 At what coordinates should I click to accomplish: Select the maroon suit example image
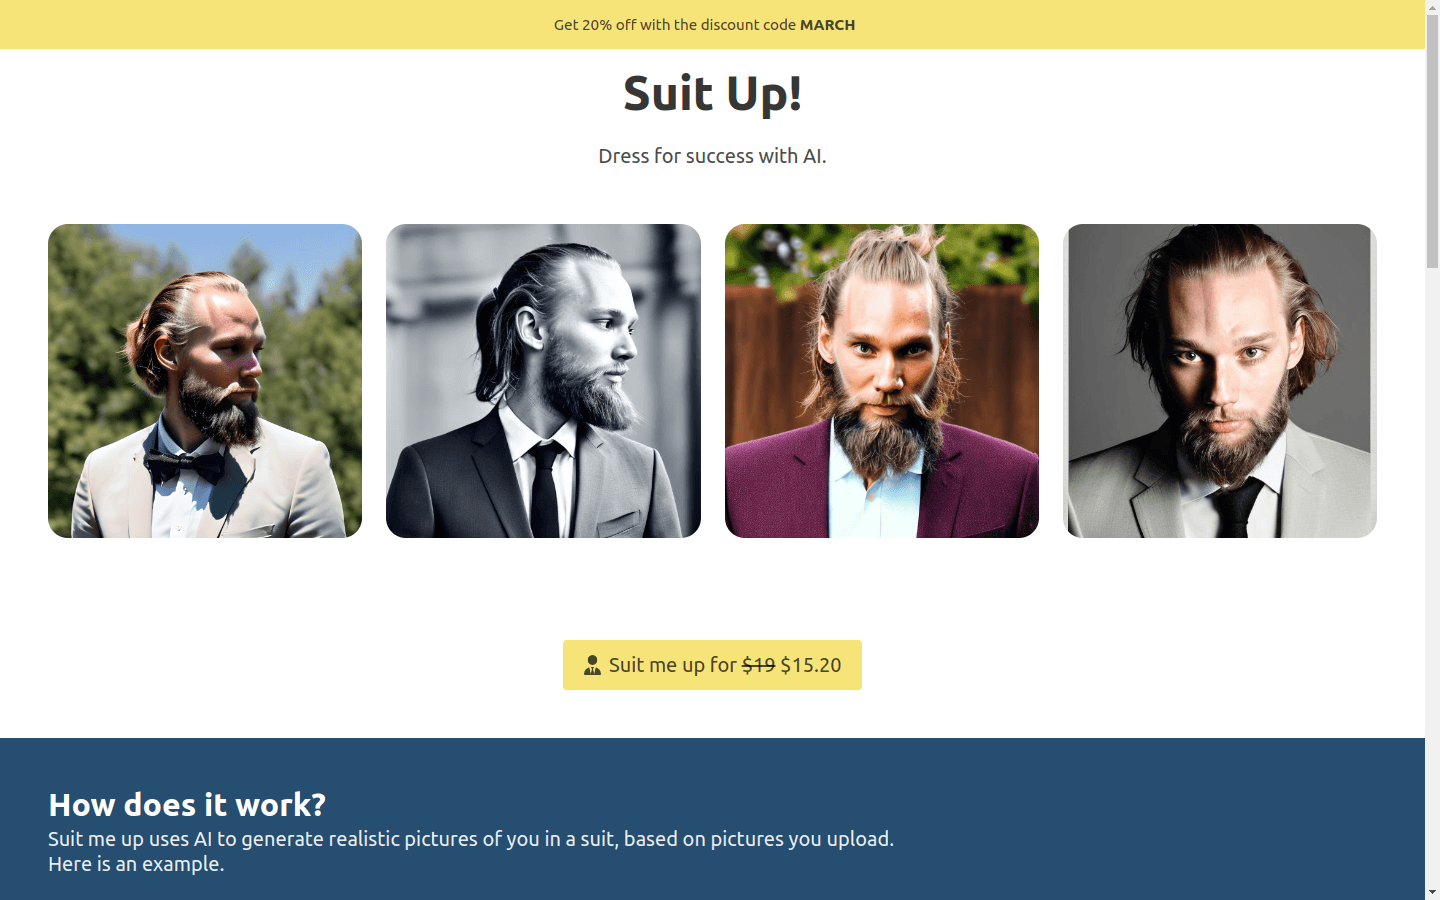tap(881, 380)
